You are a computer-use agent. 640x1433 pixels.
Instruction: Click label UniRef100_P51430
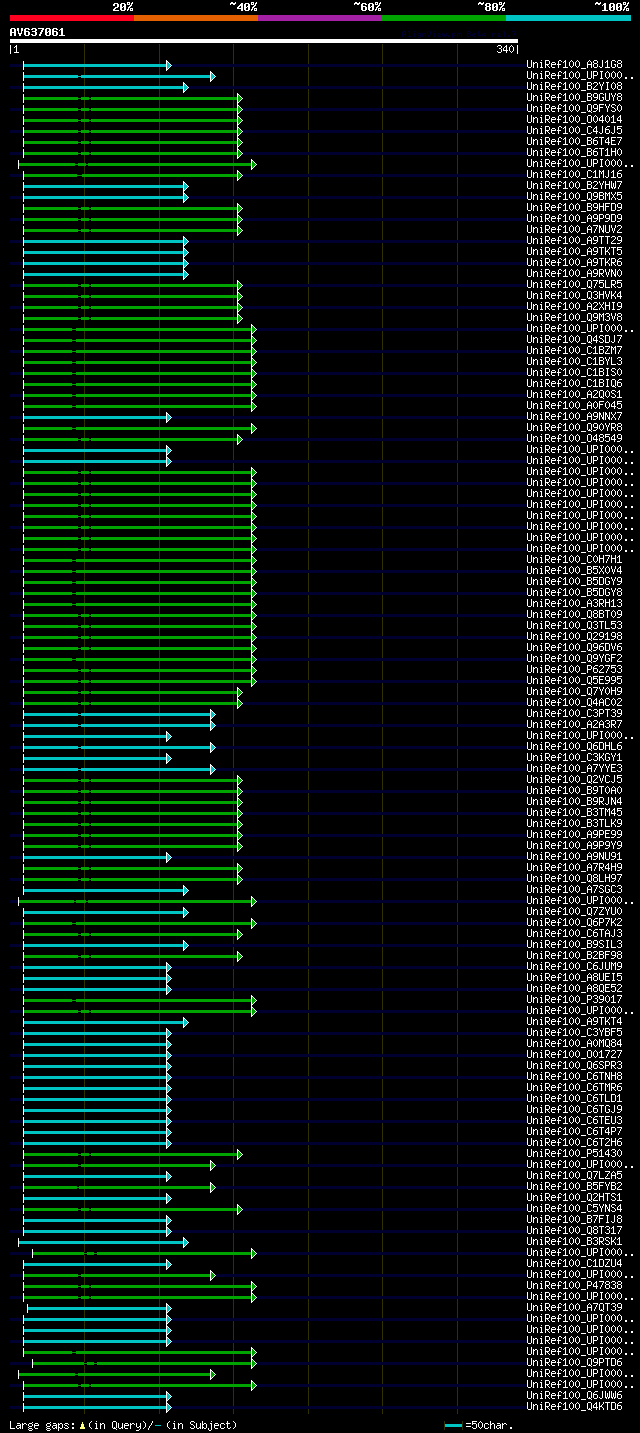(x=574, y=1154)
